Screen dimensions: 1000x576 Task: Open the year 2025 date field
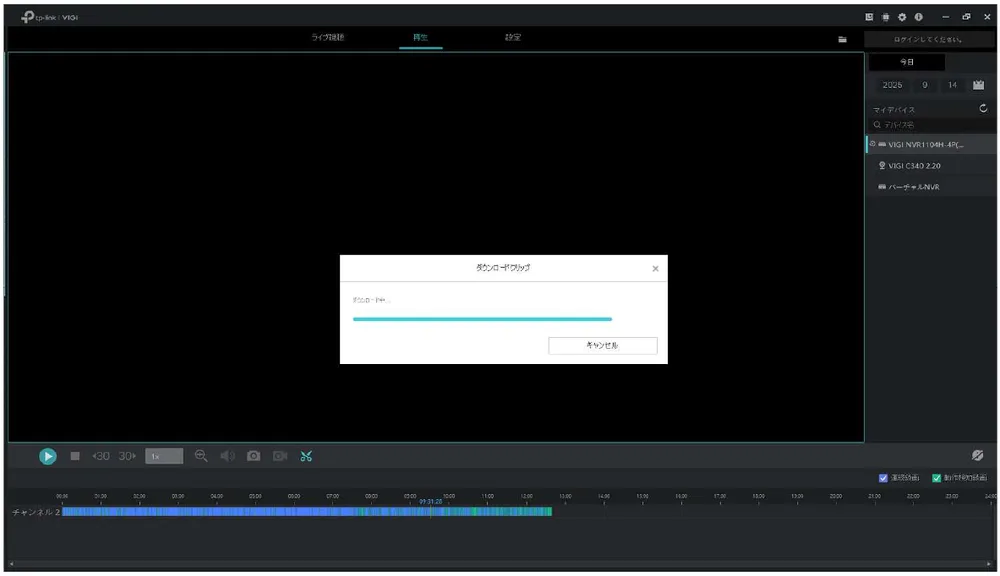click(892, 85)
